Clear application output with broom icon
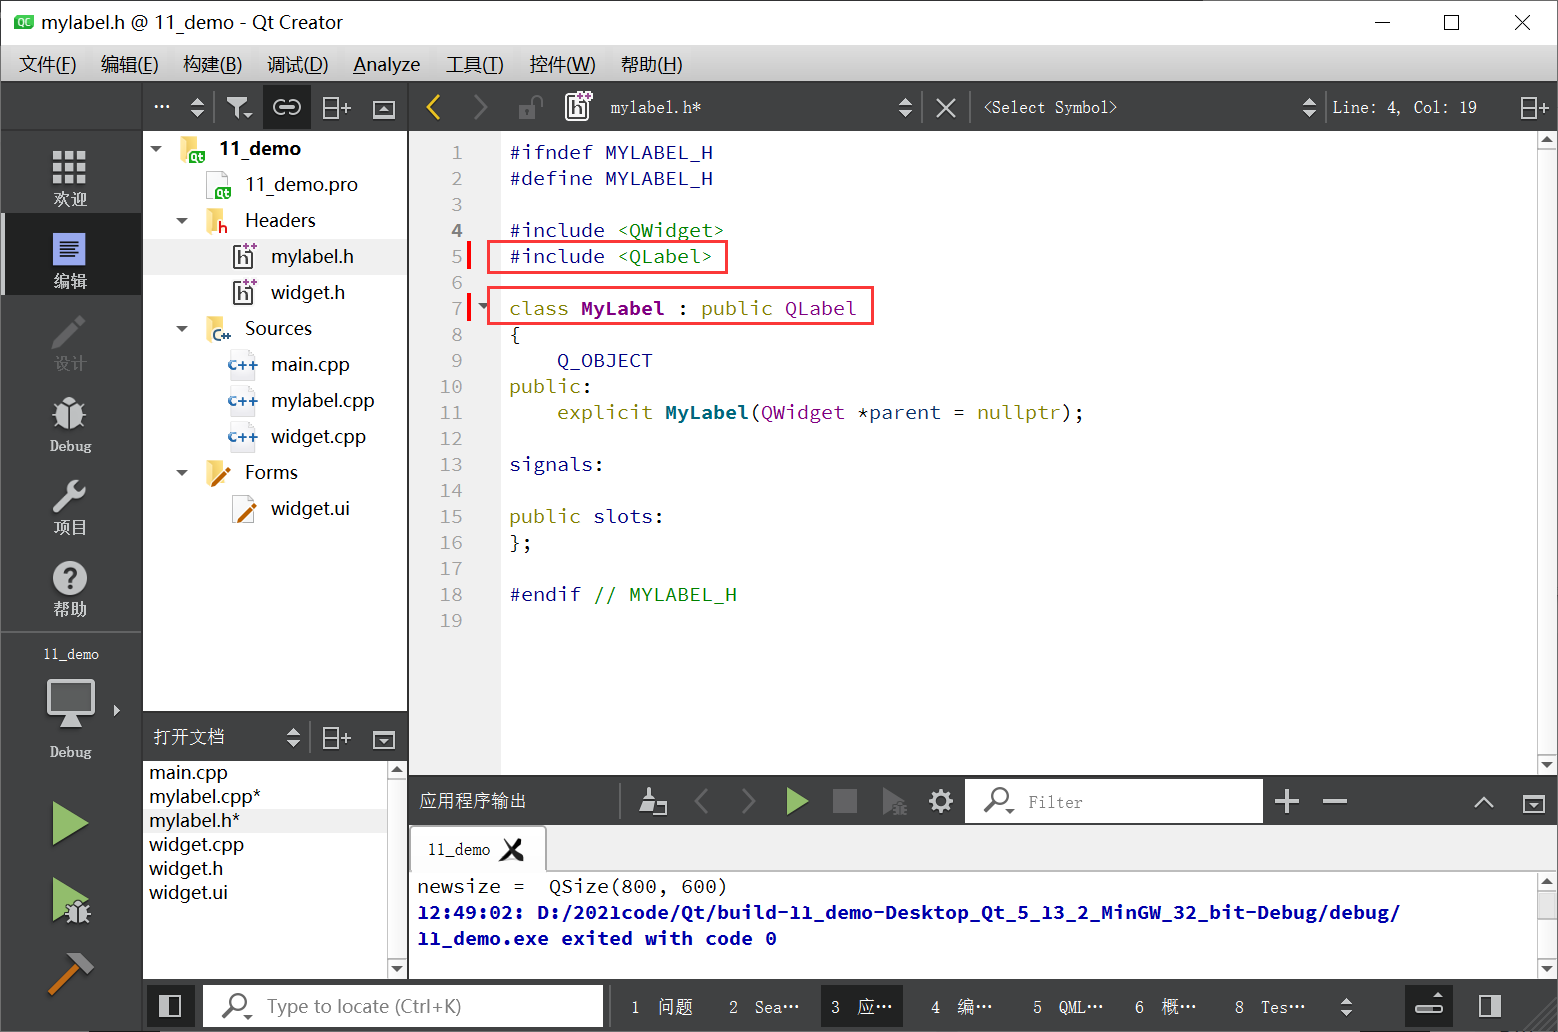This screenshot has width=1558, height=1032. coord(653,801)
